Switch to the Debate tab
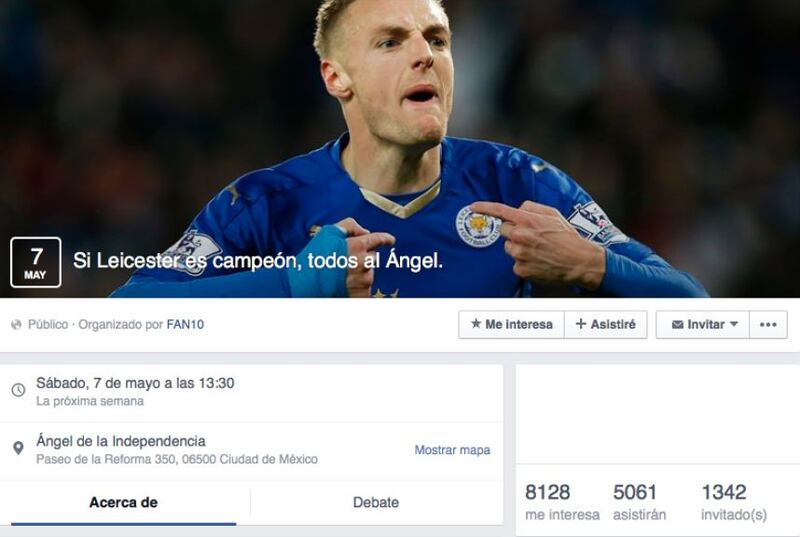800x537 pixels. click(376, 502)
